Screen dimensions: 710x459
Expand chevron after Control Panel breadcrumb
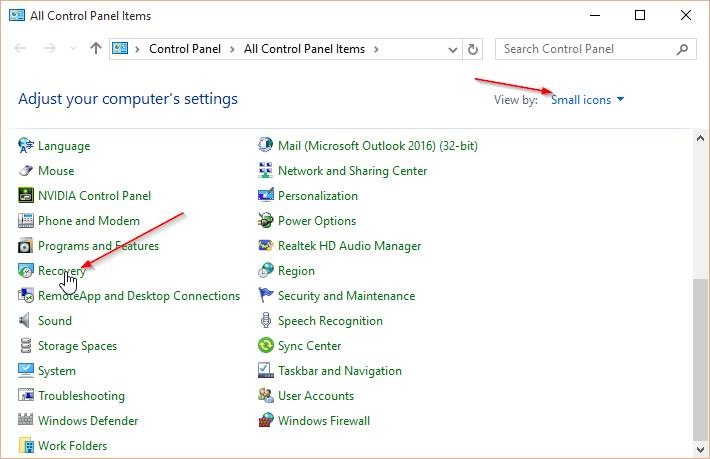click(232, 49)
